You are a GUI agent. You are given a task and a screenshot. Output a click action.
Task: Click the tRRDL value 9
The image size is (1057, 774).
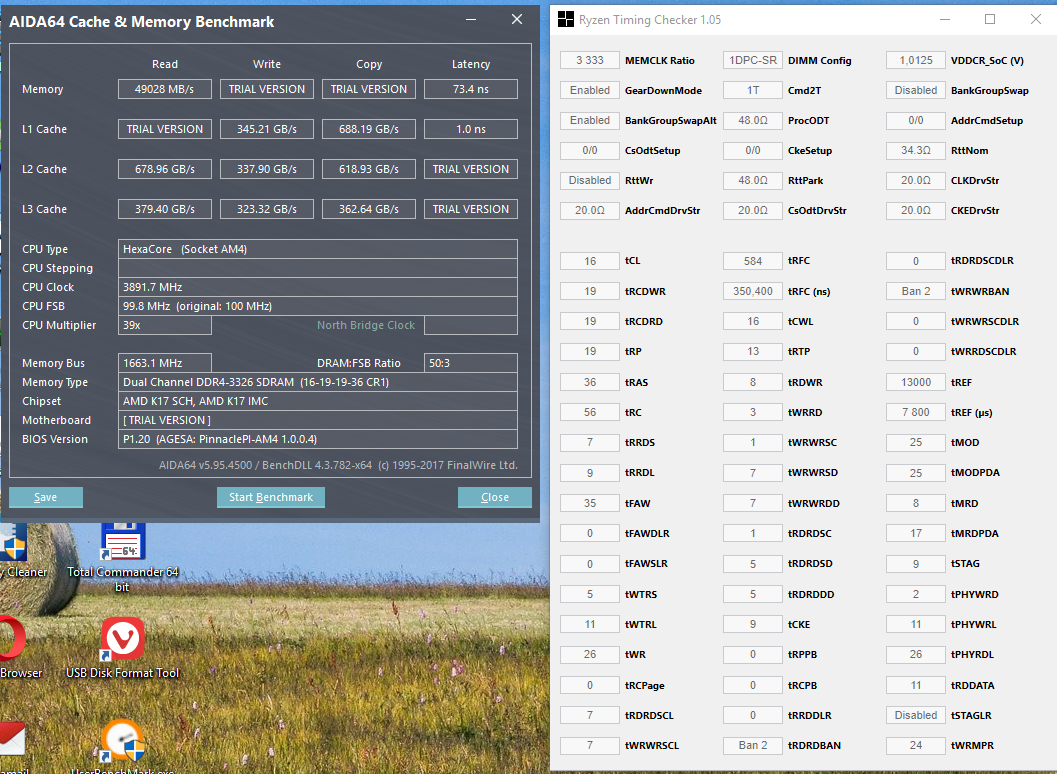[x=590, y=473]
